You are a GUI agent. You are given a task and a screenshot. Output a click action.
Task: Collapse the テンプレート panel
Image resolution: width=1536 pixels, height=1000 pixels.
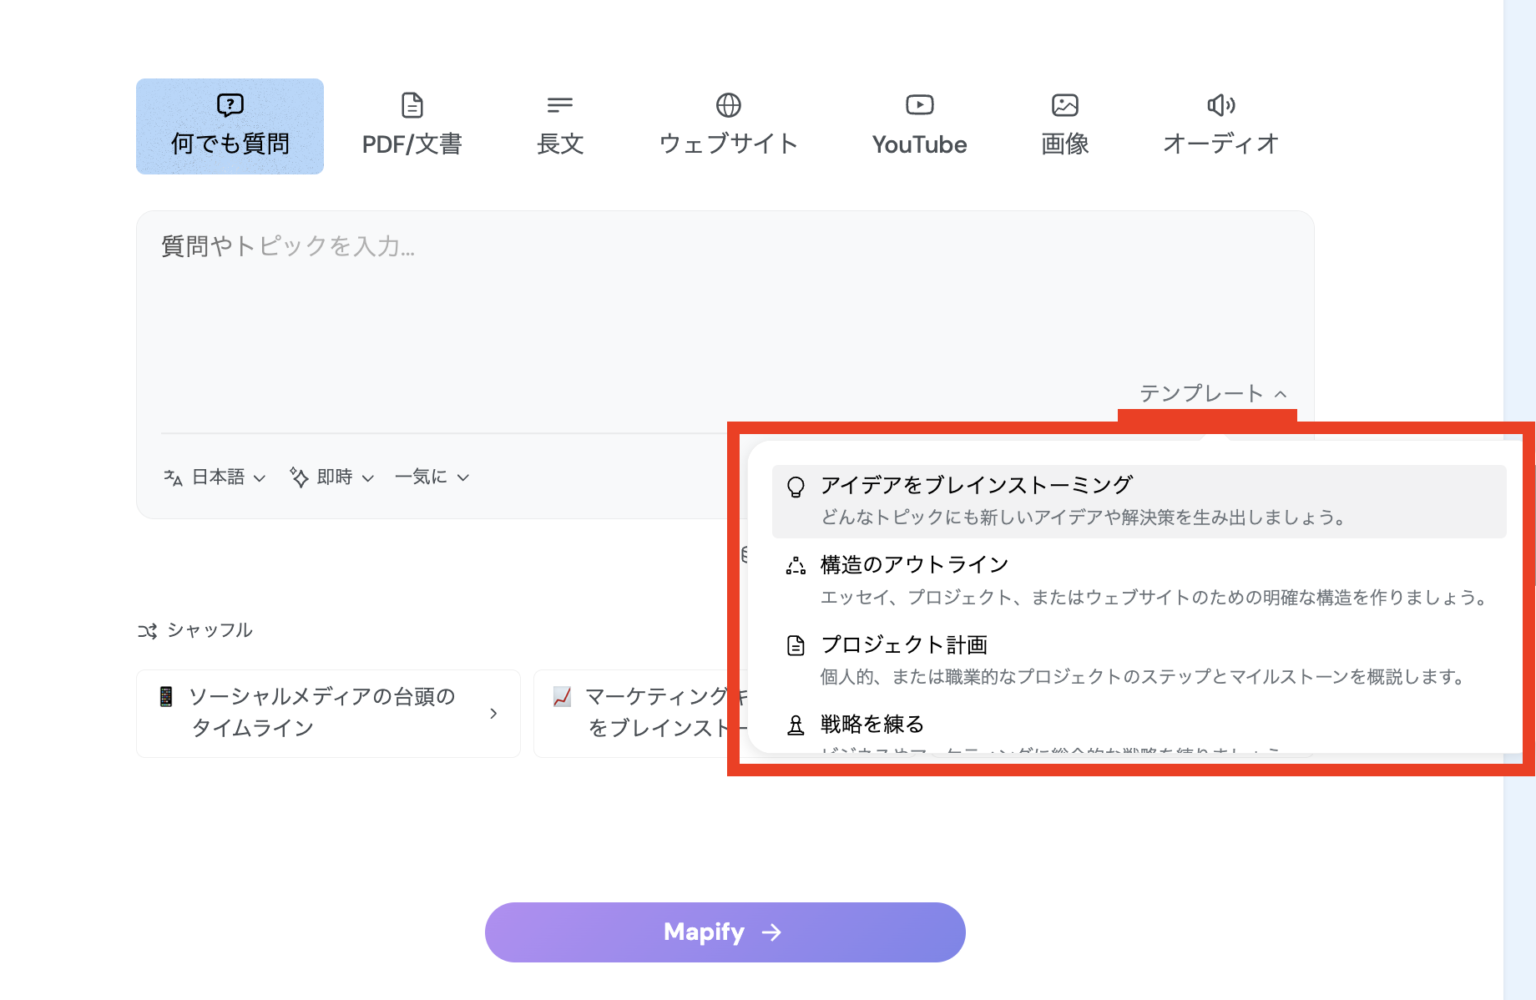(x=1208, y=392)
